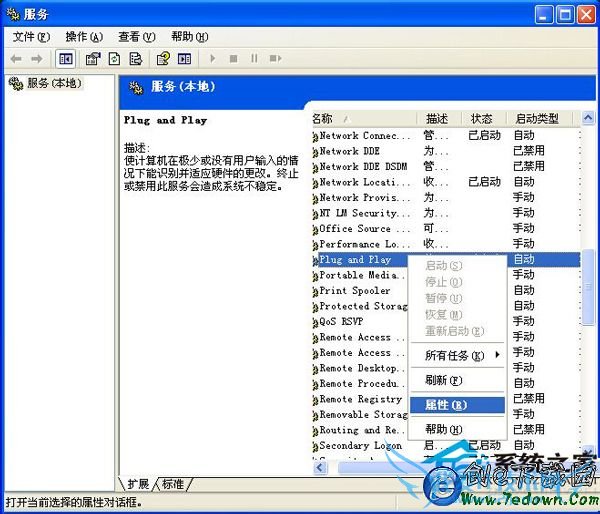
Task: Click the horizontal scrollbar left arrow
Action: point(320,467)
